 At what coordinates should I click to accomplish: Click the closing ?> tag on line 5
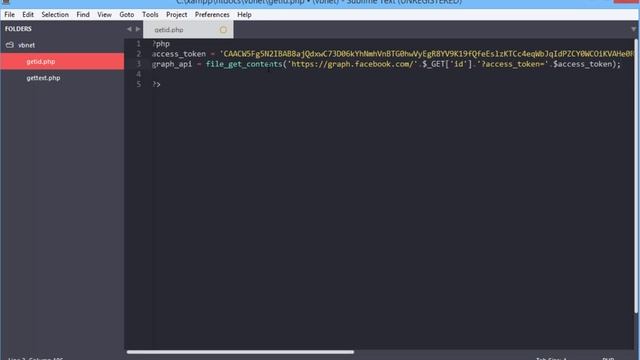point(156,84)
